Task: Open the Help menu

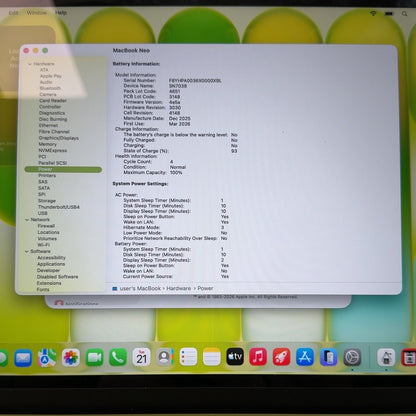Action: [61, 13]
